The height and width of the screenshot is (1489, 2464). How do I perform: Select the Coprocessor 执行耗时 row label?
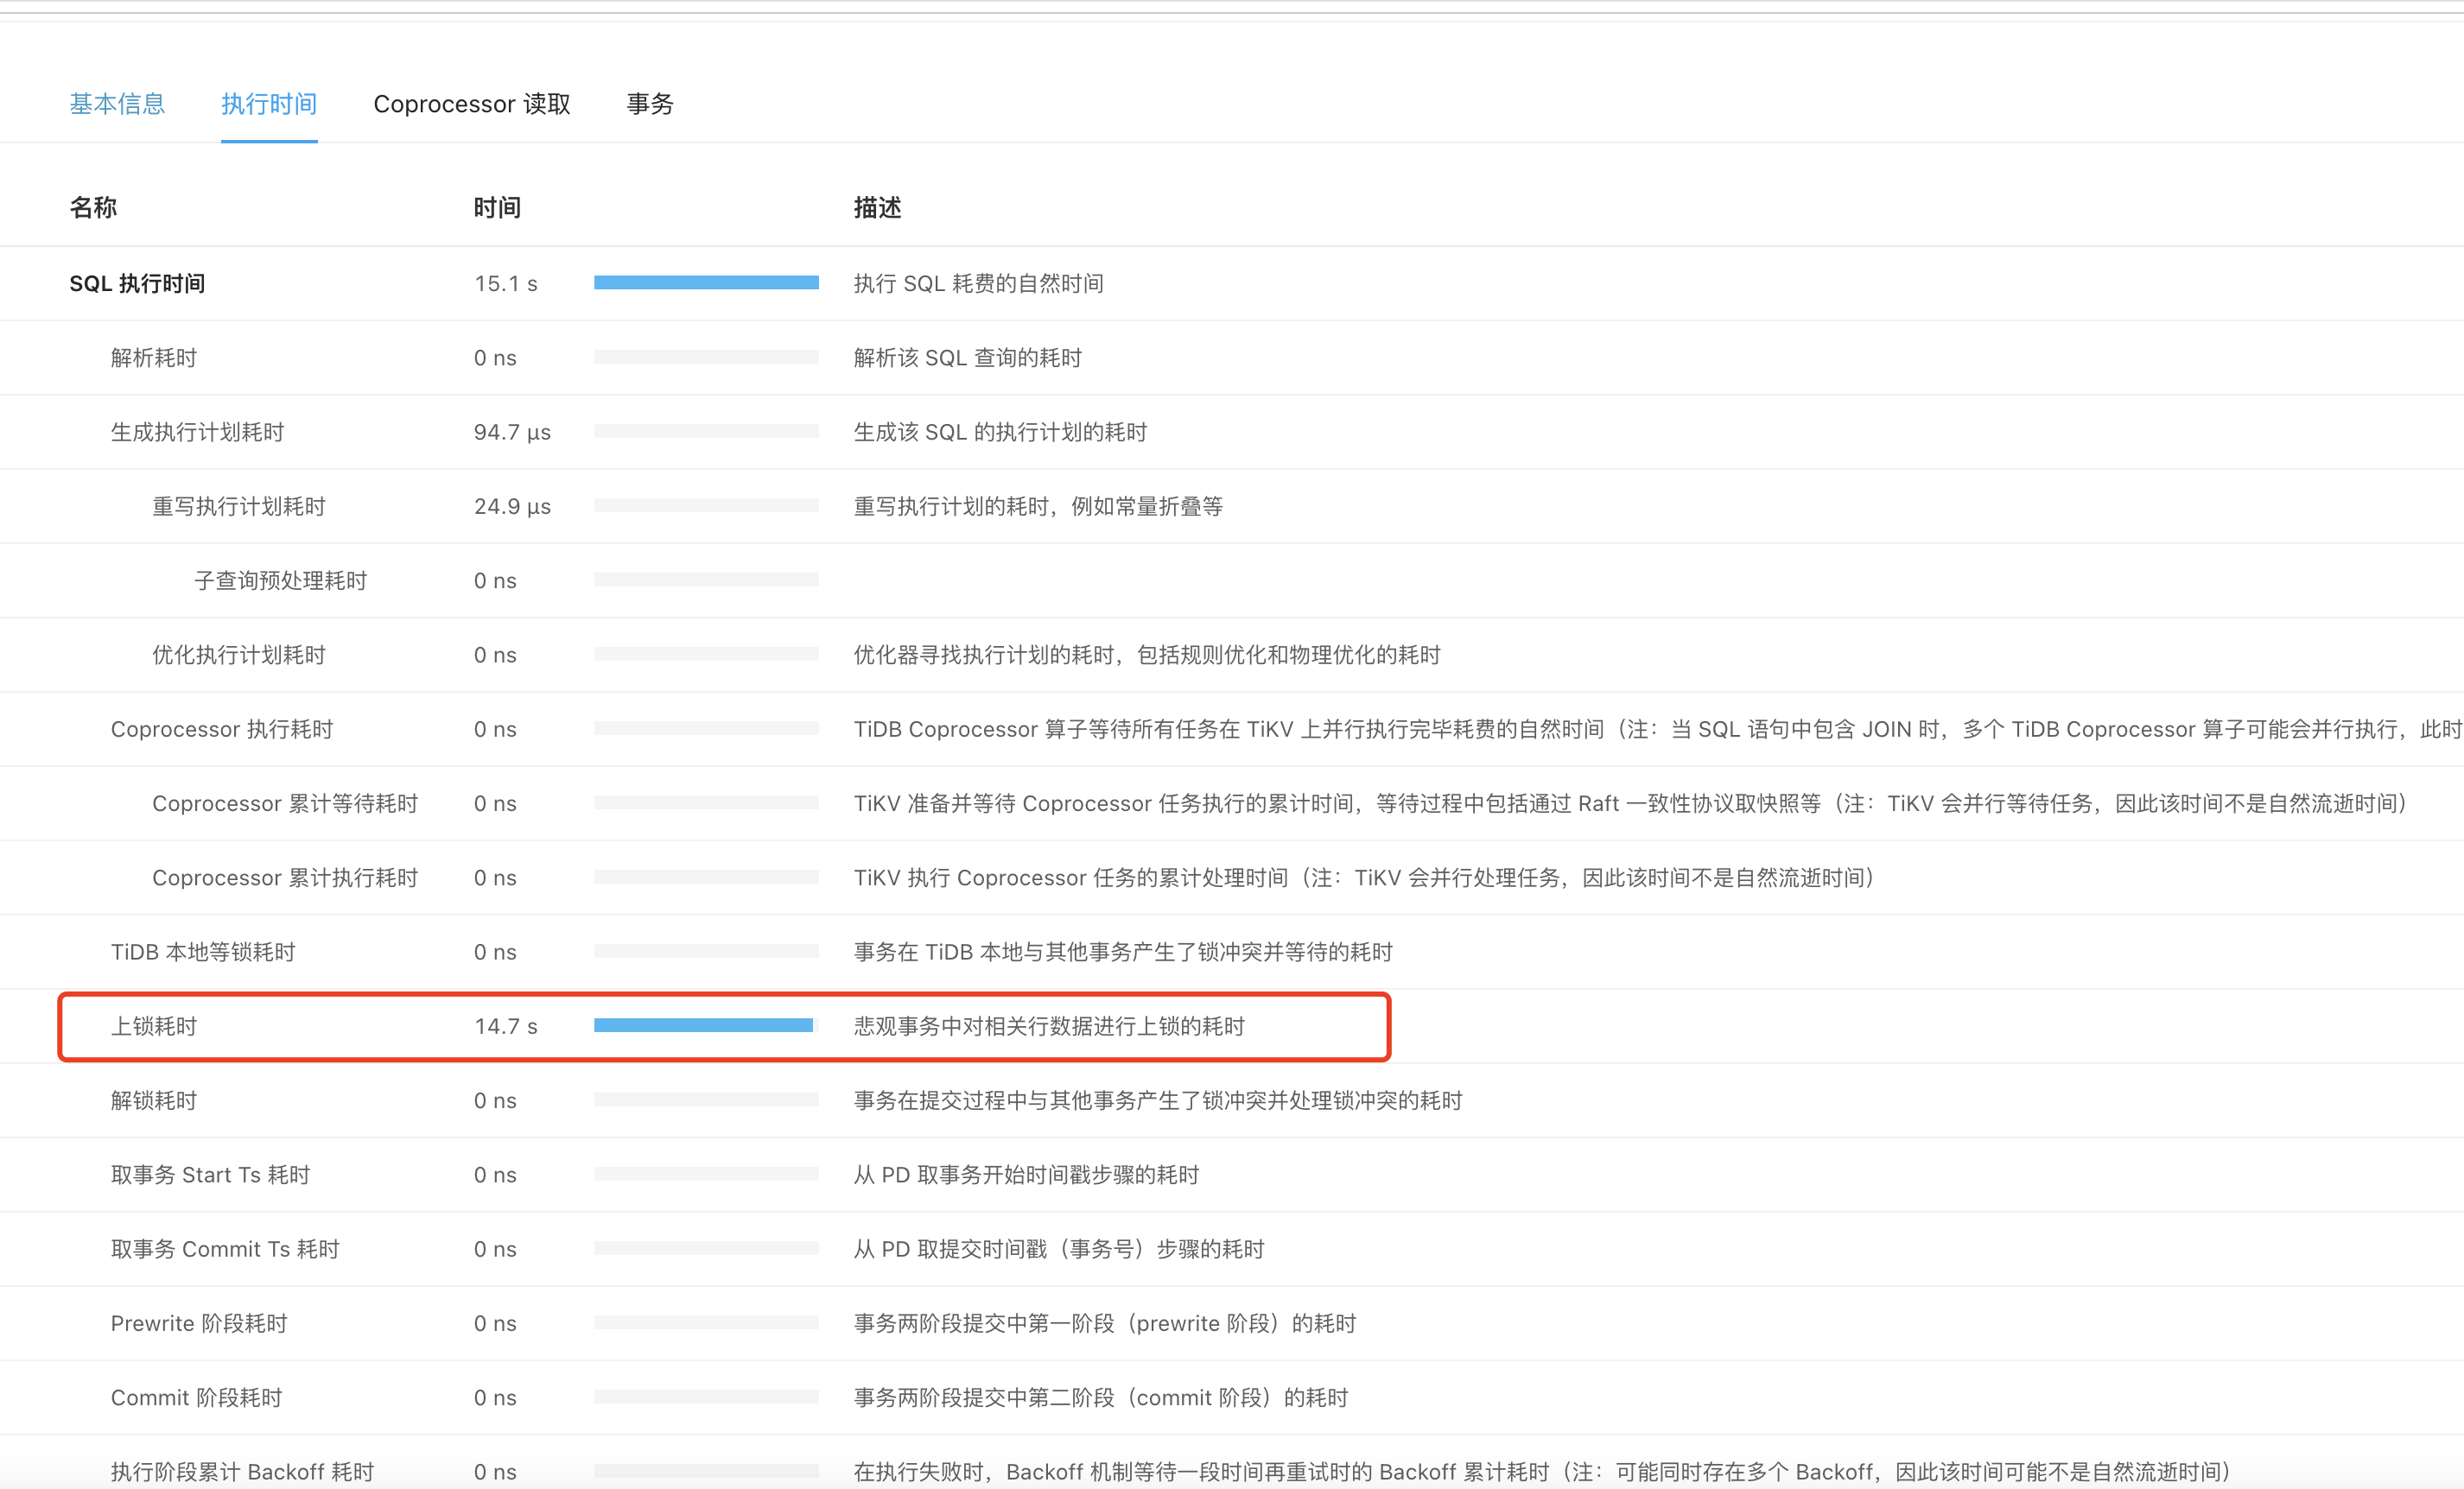(x=222, y=729)
